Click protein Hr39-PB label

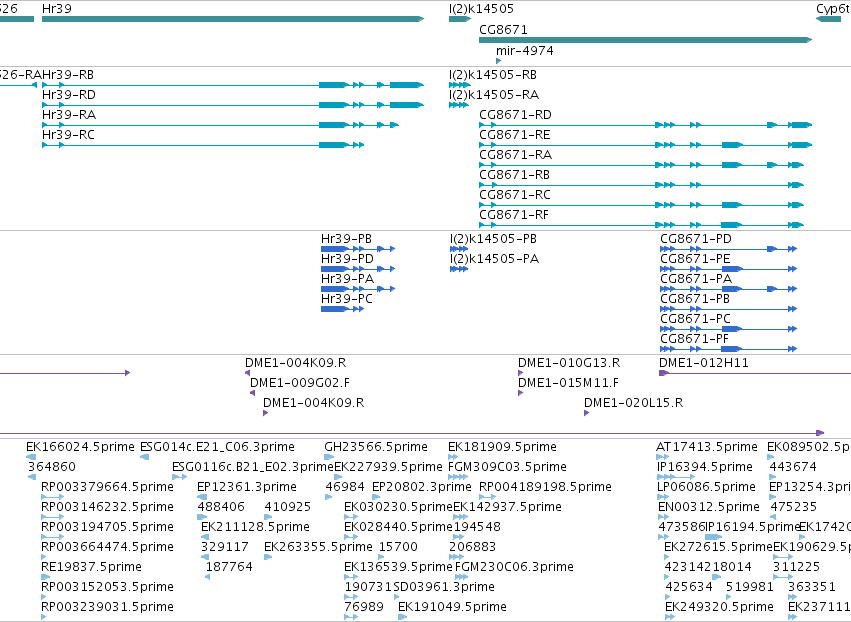[346, 239]
